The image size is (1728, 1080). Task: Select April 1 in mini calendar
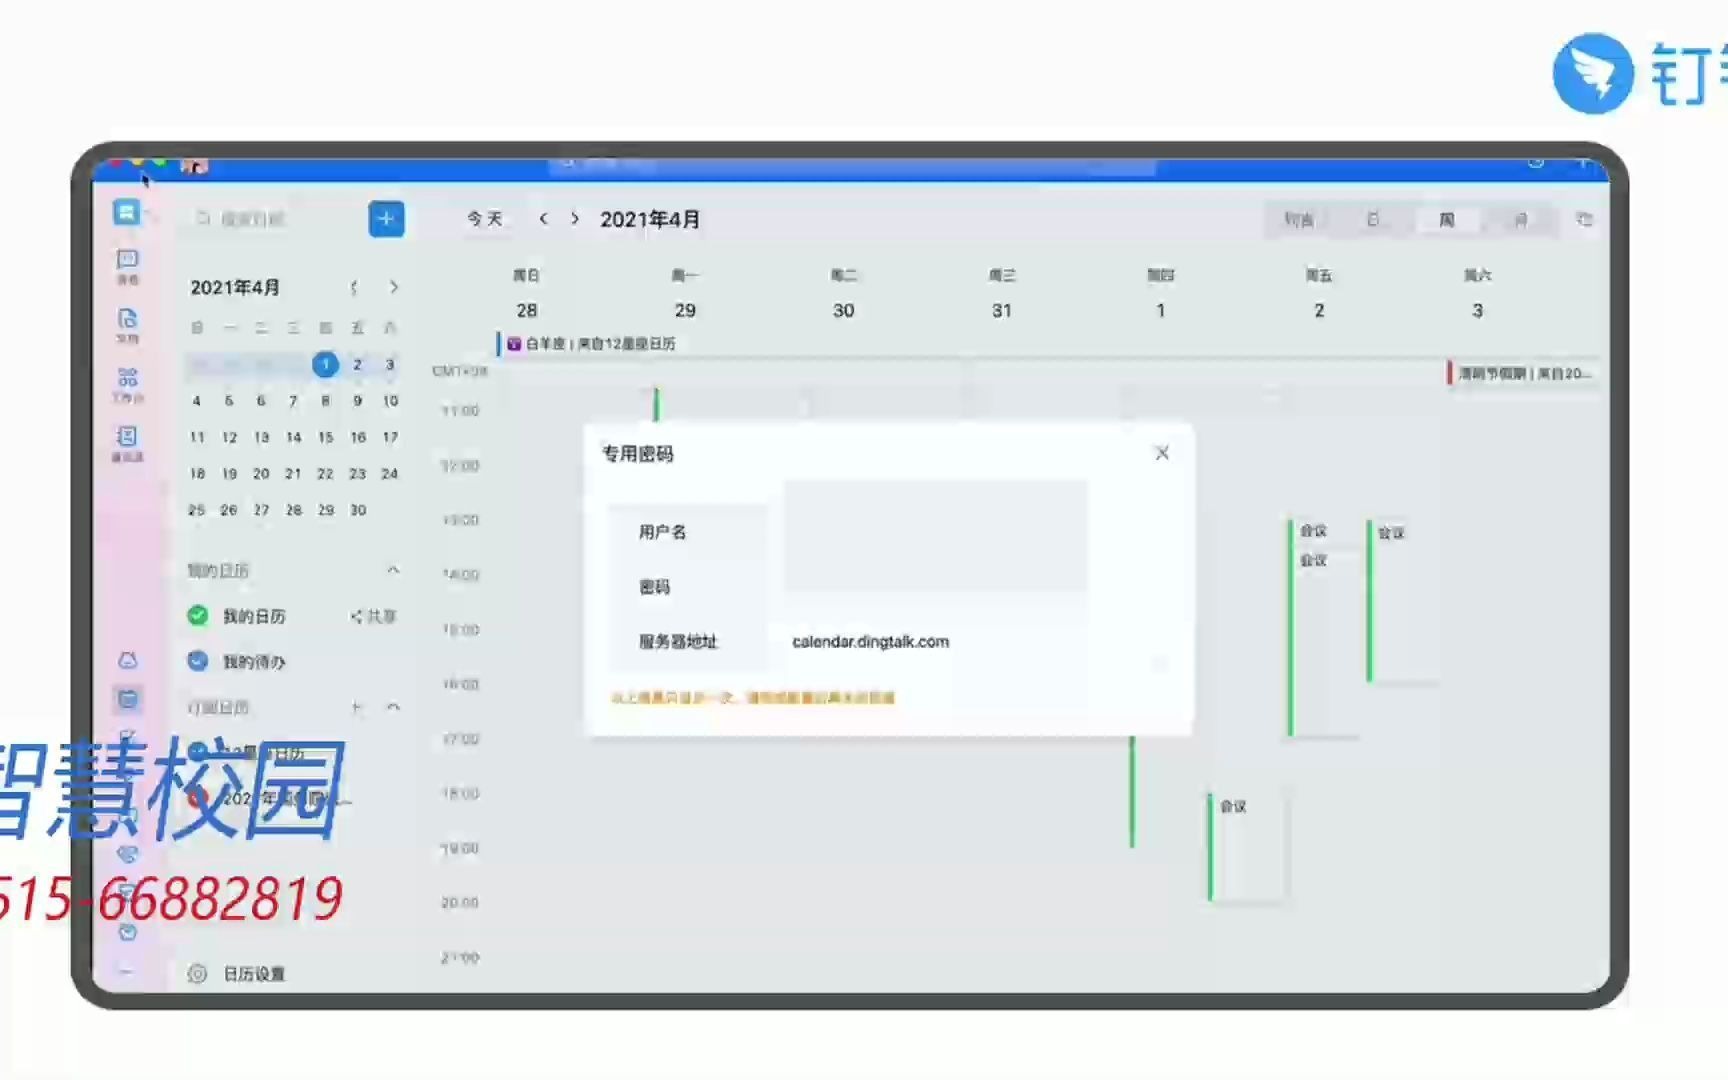click(x=325, y=365)
